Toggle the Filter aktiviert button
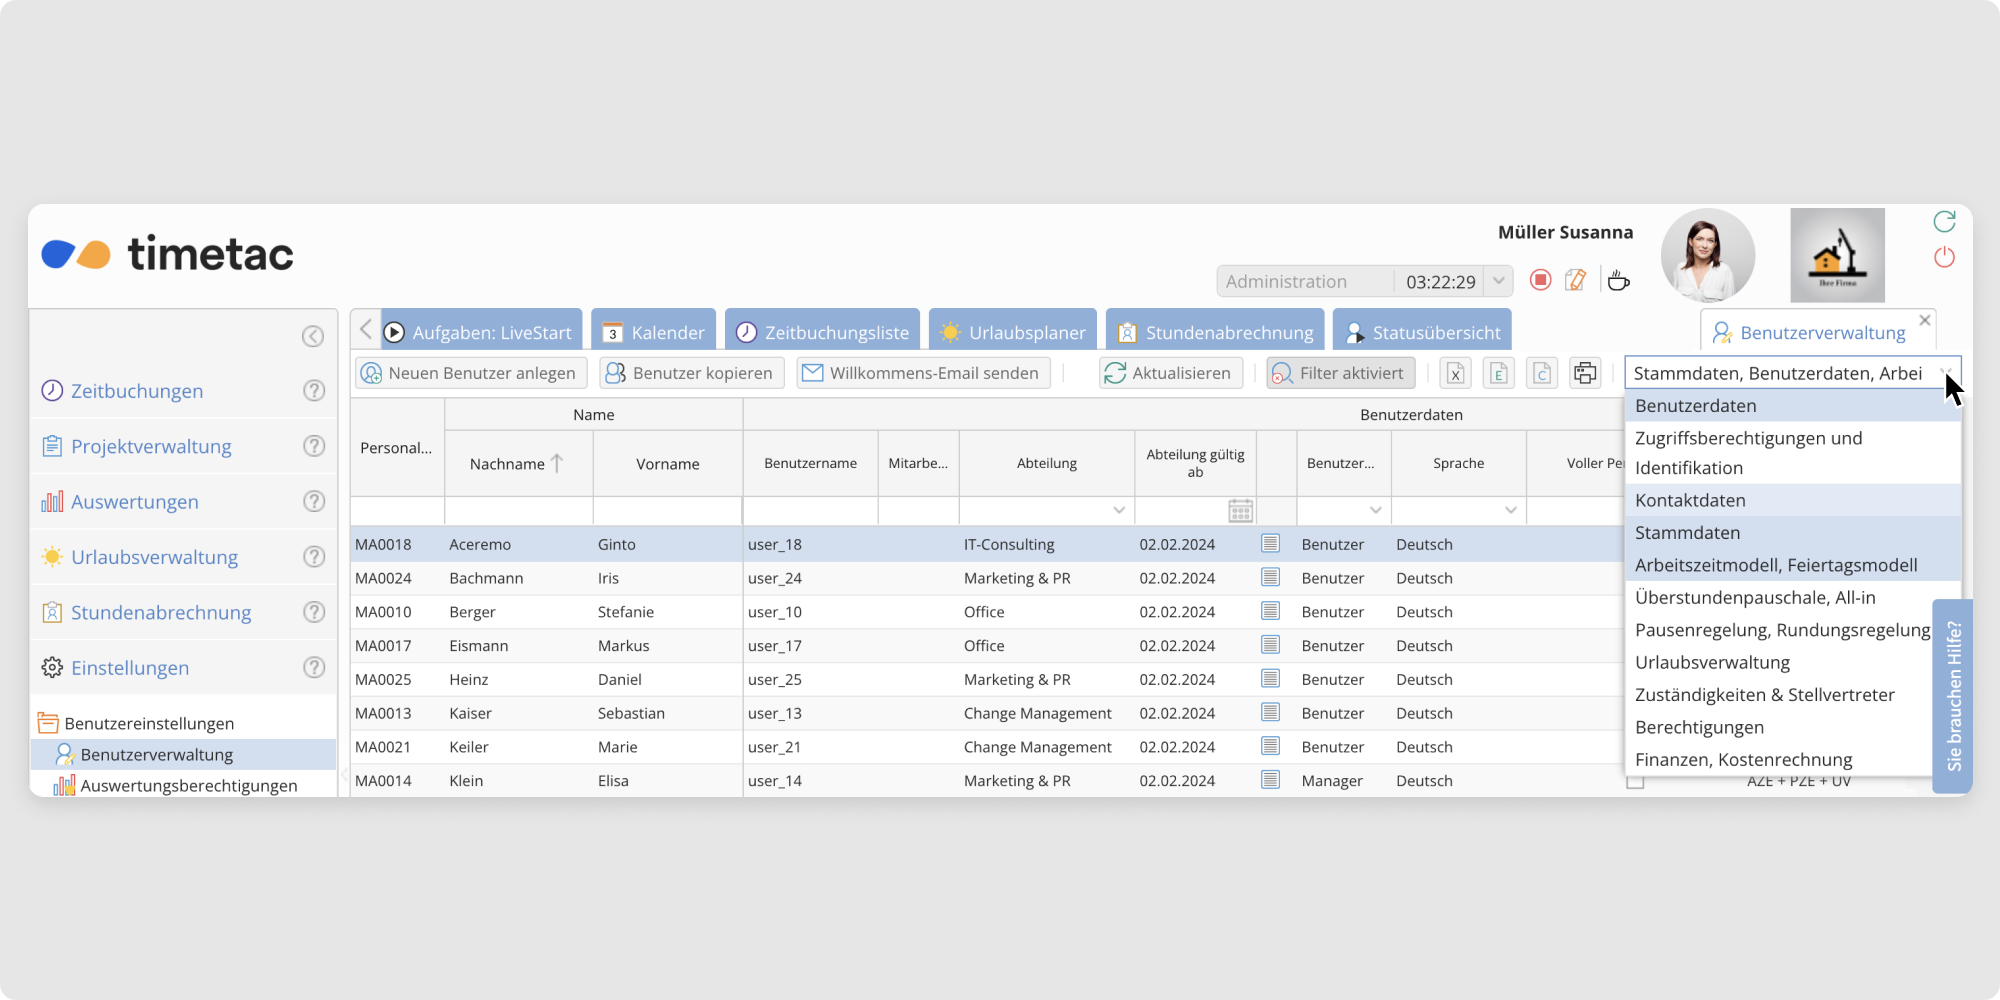 [1340, 373]
